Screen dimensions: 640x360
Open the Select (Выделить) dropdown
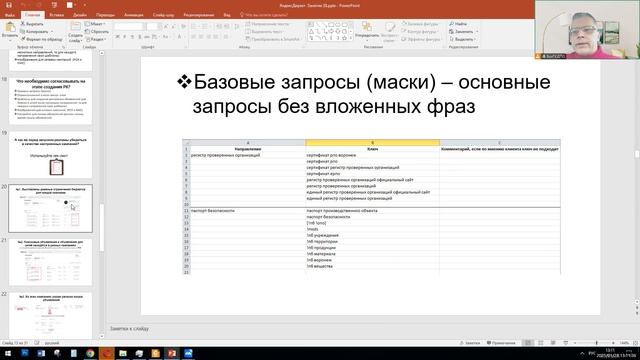click(463, 39)
